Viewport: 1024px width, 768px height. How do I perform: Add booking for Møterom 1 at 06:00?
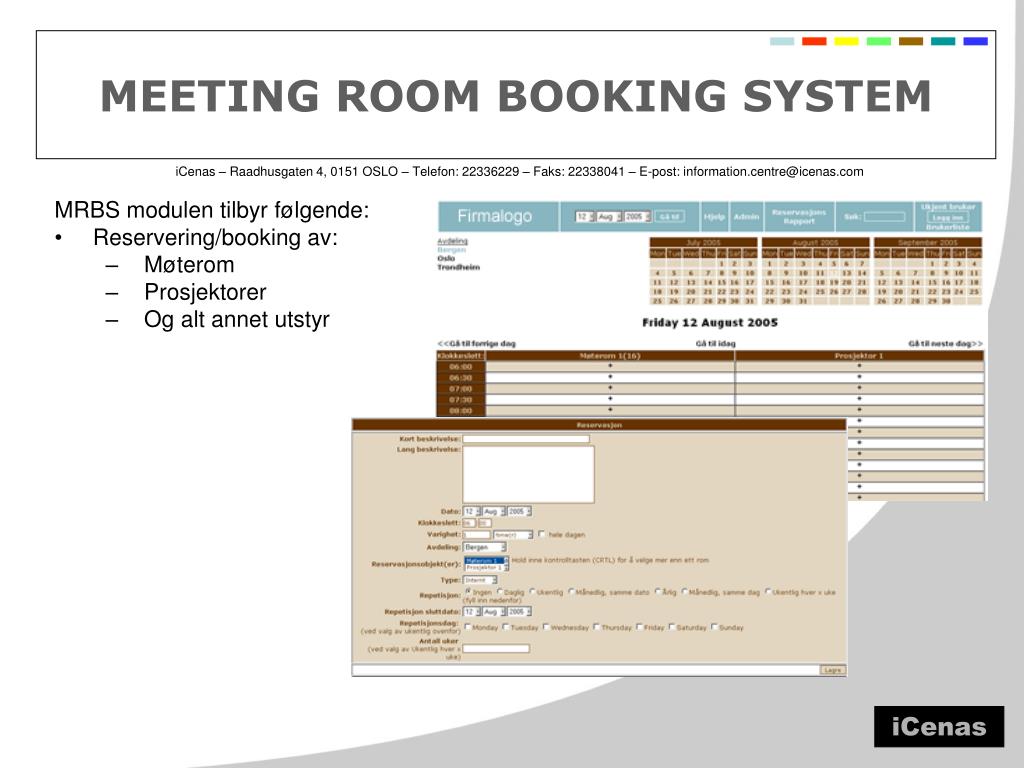tap(610, 366)
